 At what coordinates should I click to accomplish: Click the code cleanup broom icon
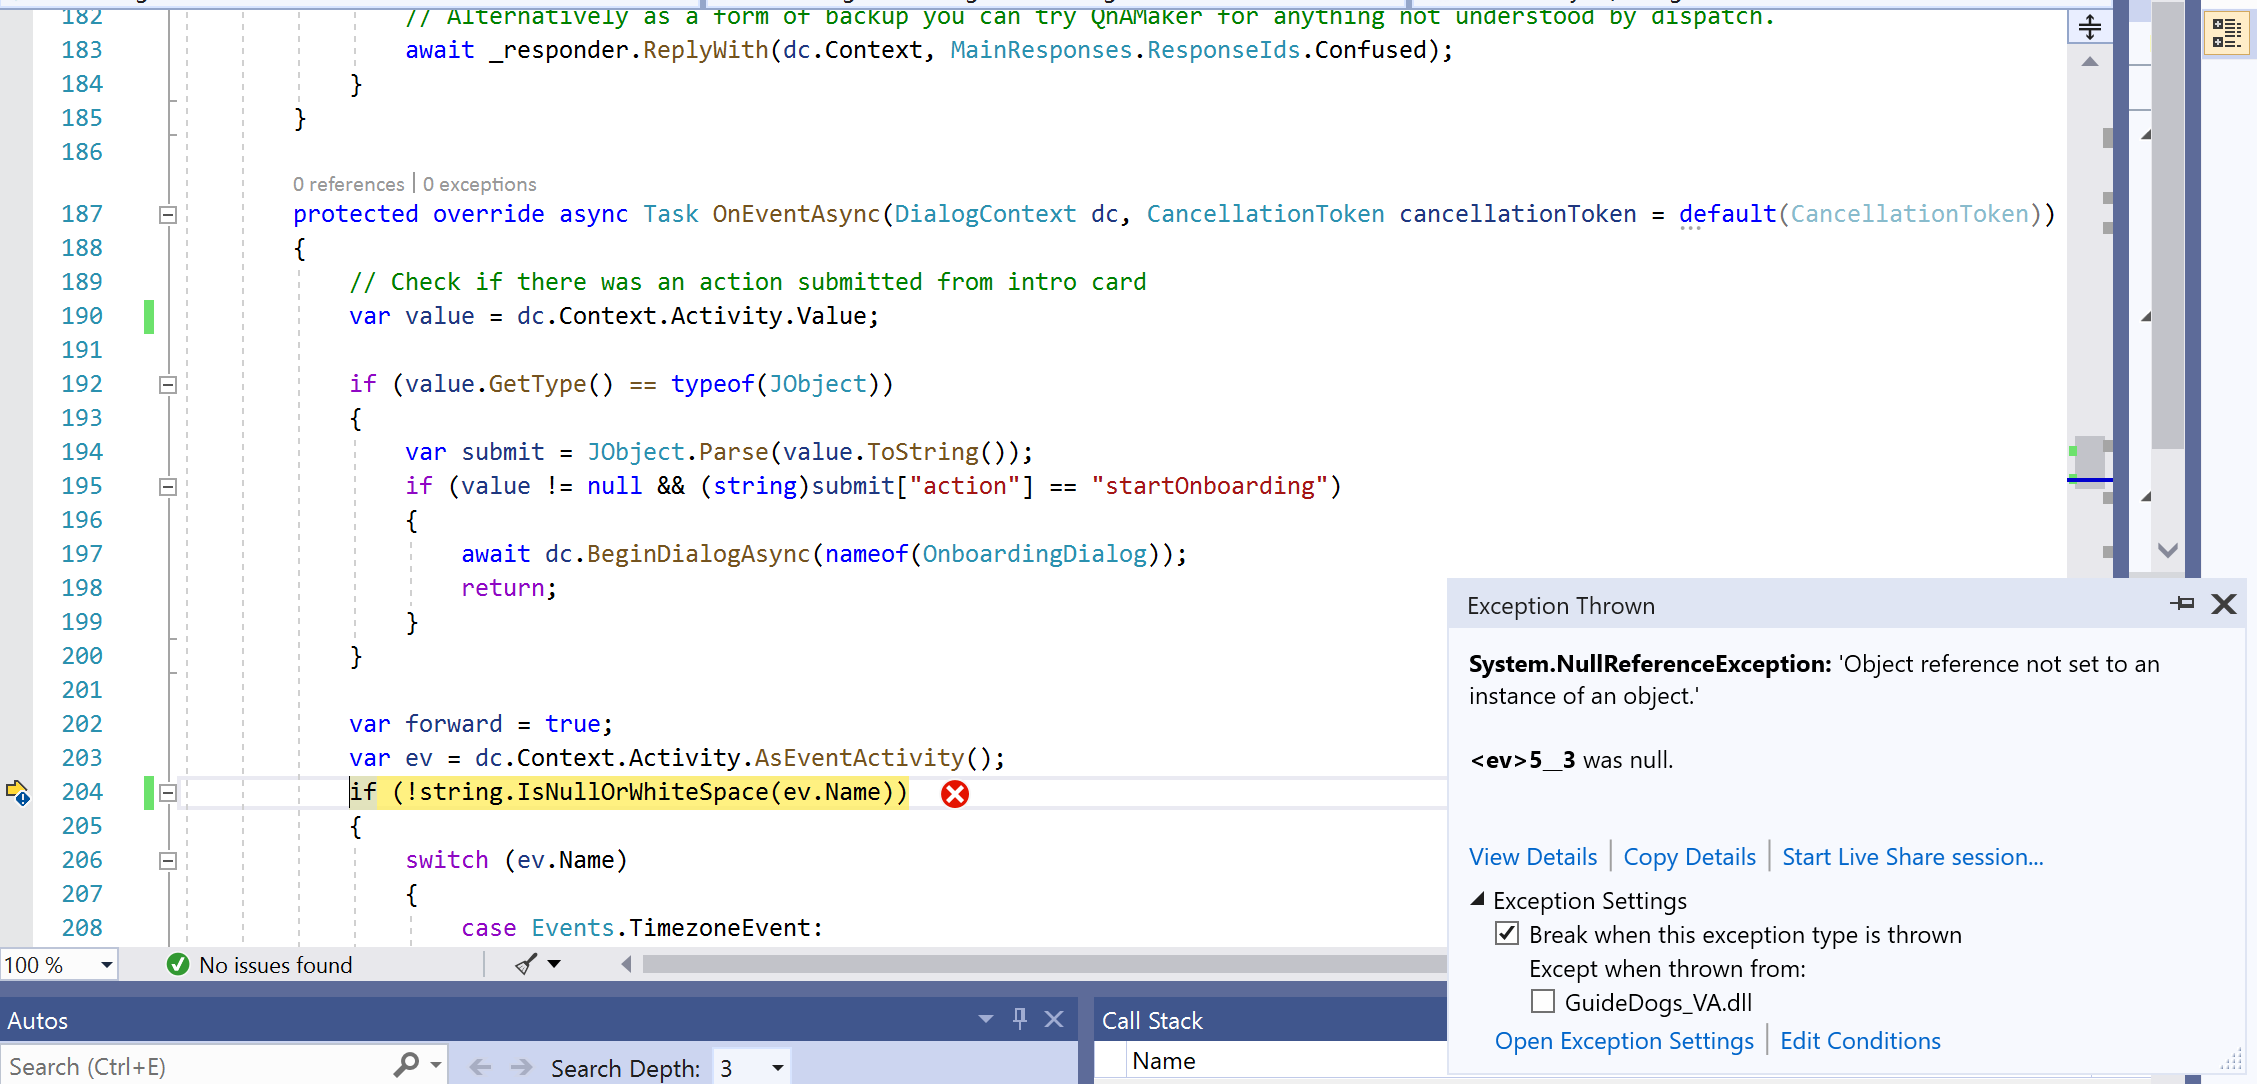(x=526, y=964)
